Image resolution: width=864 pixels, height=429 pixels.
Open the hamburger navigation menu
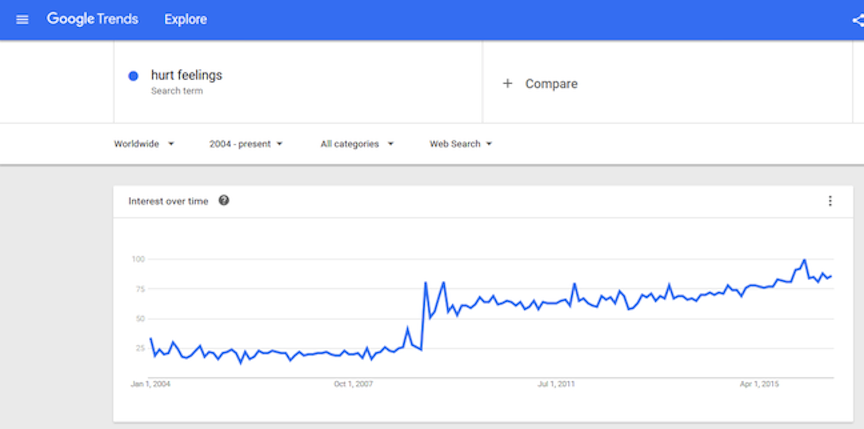click(x=22, y=20)
